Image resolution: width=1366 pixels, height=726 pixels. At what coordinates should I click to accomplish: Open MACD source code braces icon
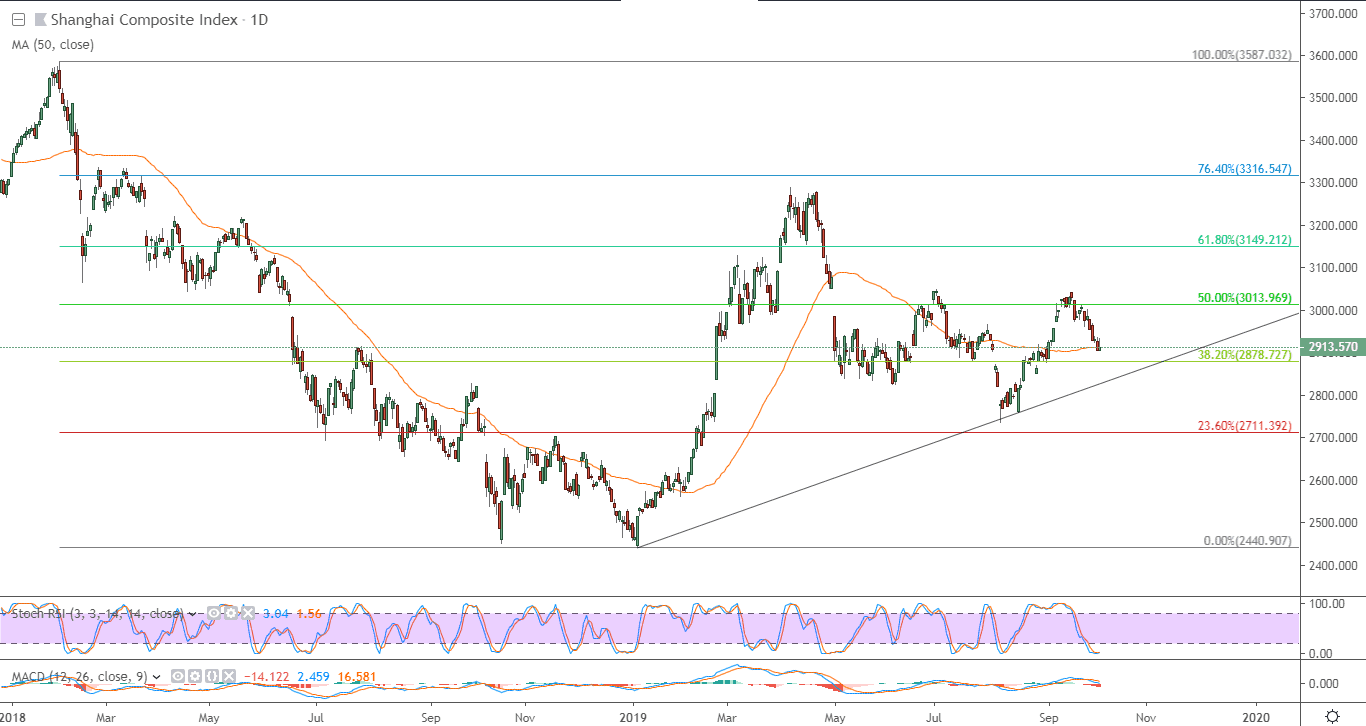(x=210, y=677)
